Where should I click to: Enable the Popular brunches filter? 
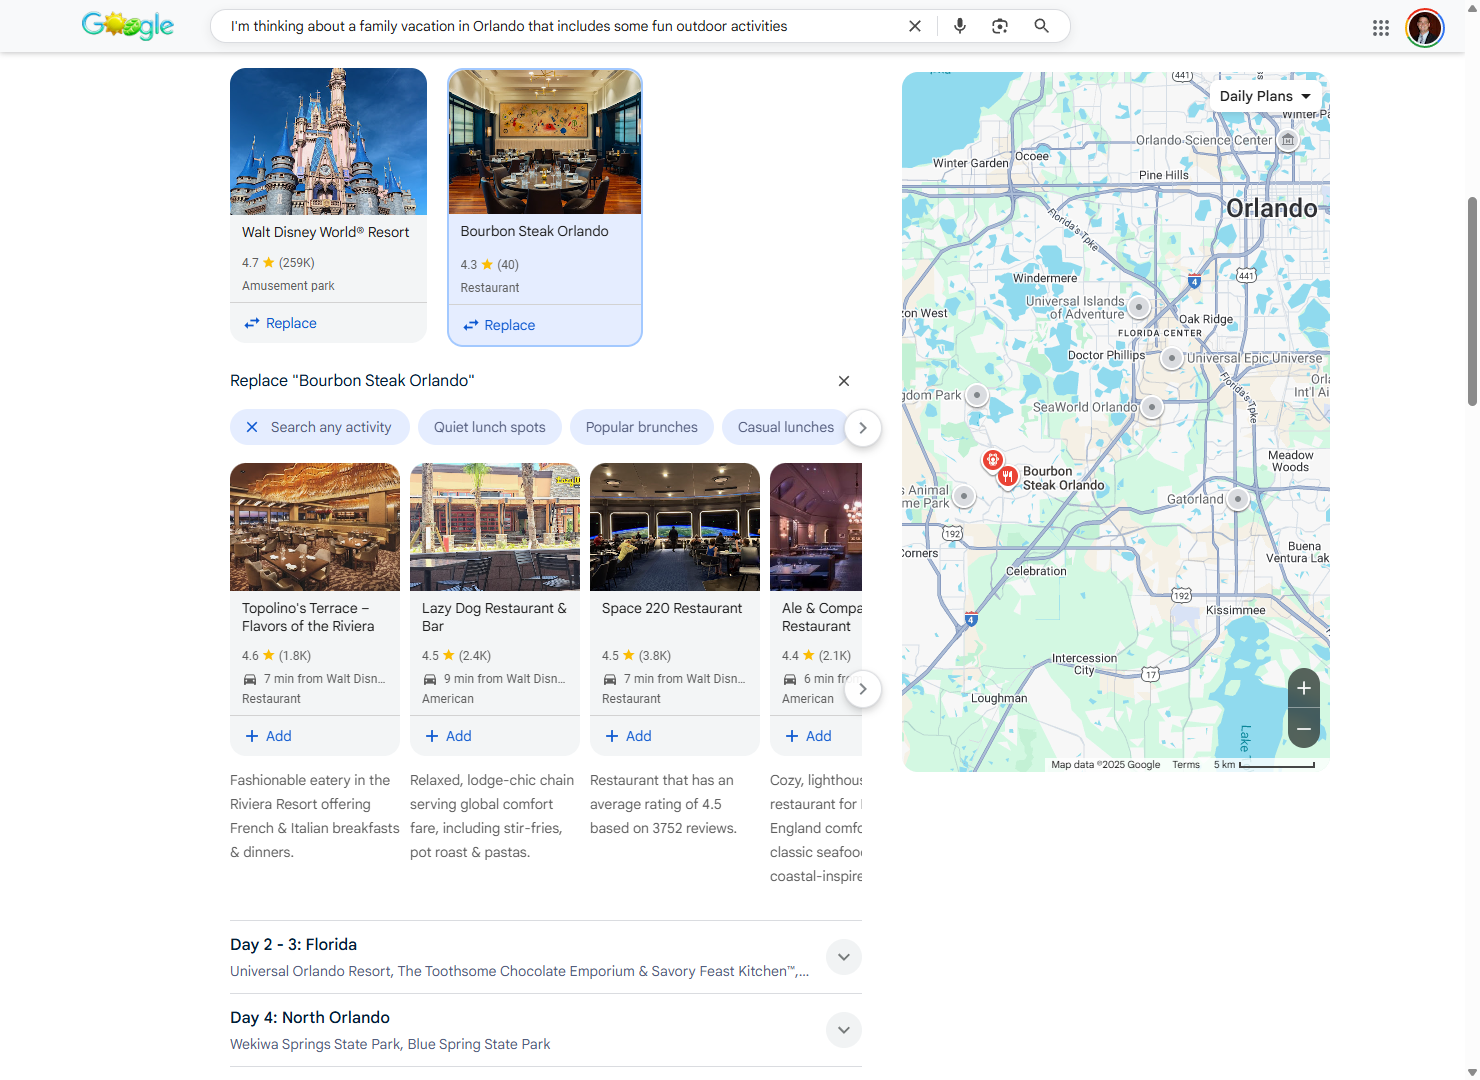click(641, 427)
